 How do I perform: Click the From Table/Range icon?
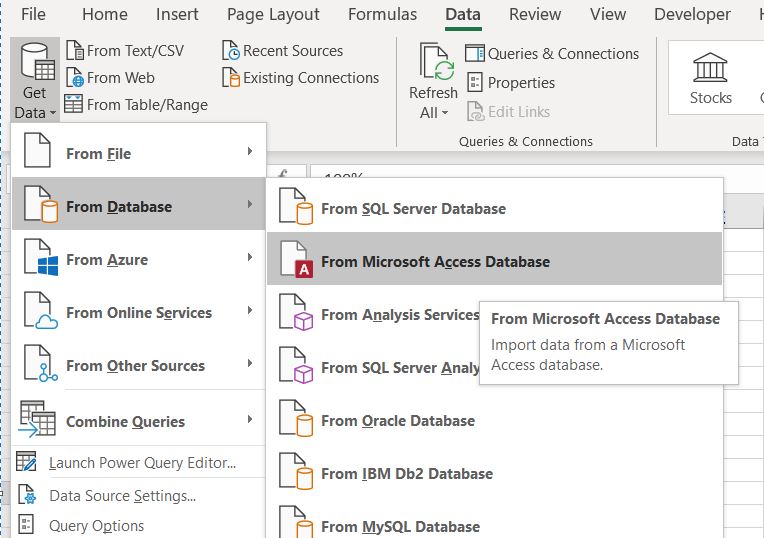coord(74,104)
